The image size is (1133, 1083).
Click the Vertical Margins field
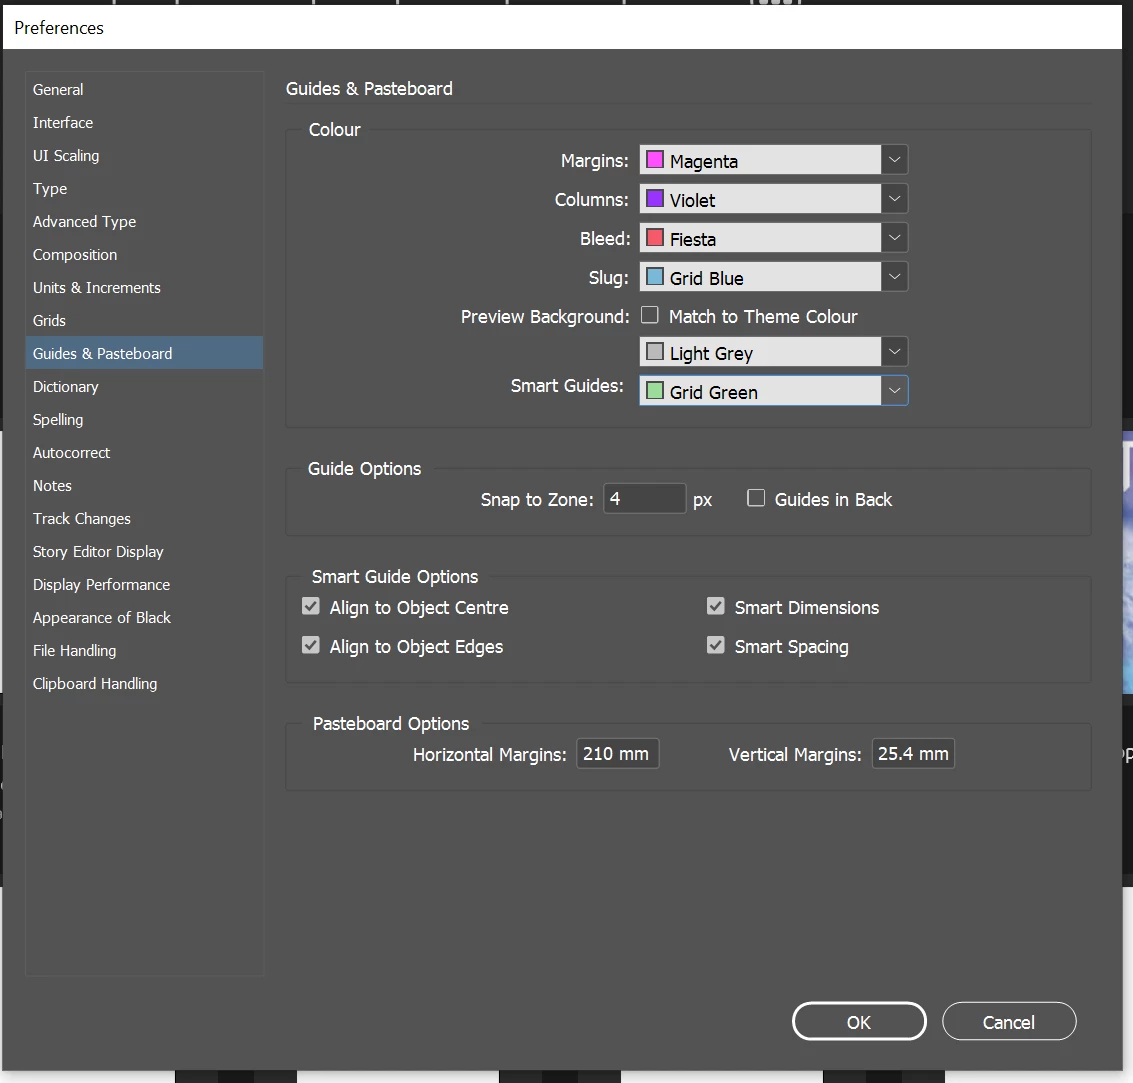(913, 754)
